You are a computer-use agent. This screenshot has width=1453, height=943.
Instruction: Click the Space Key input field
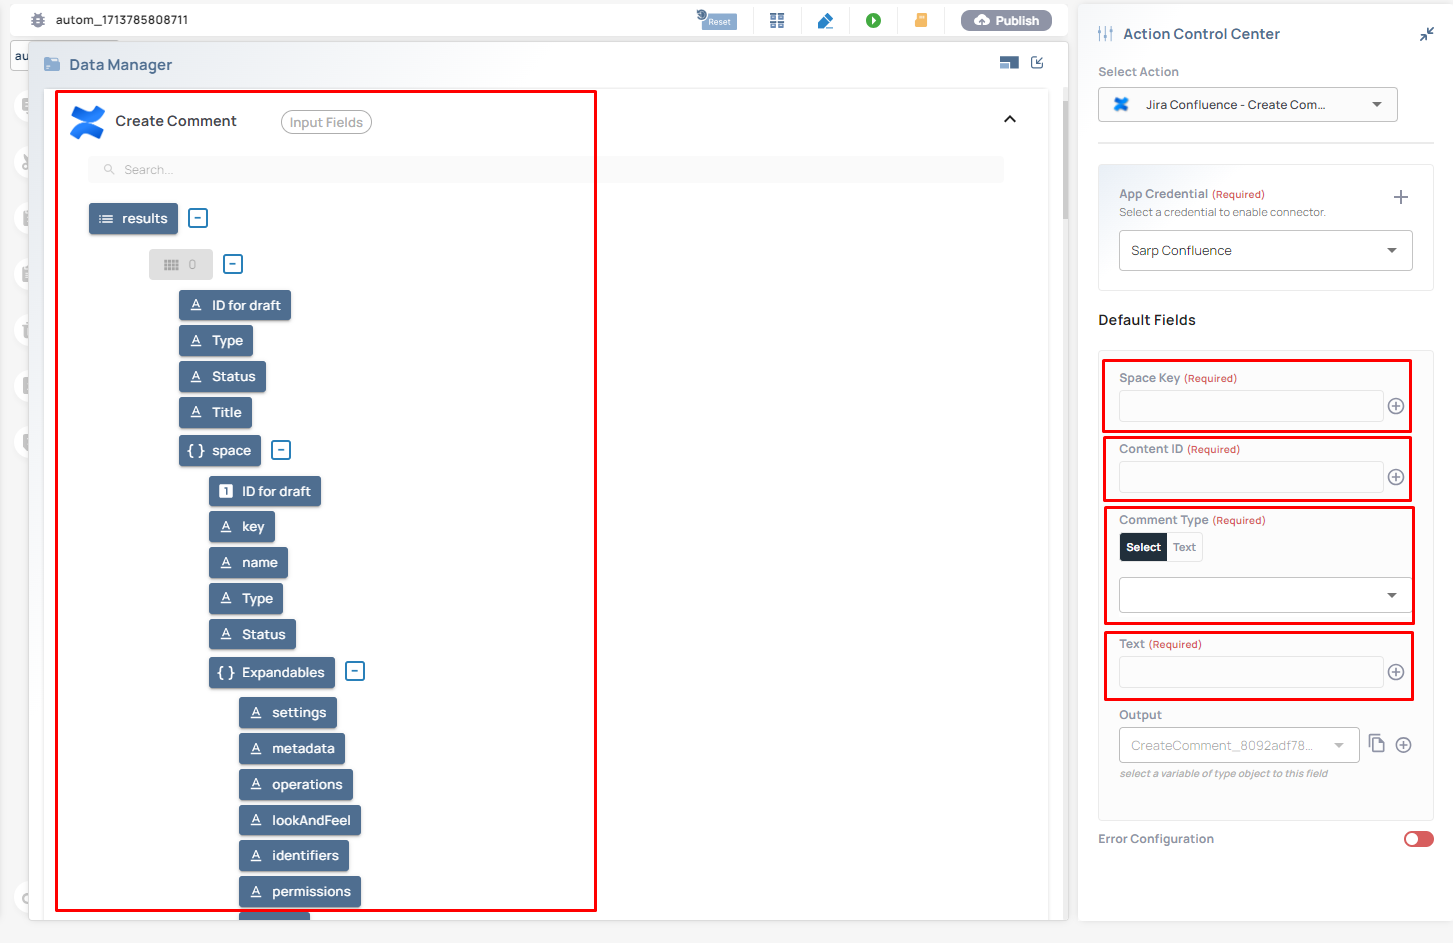(x=1250, y=406)
